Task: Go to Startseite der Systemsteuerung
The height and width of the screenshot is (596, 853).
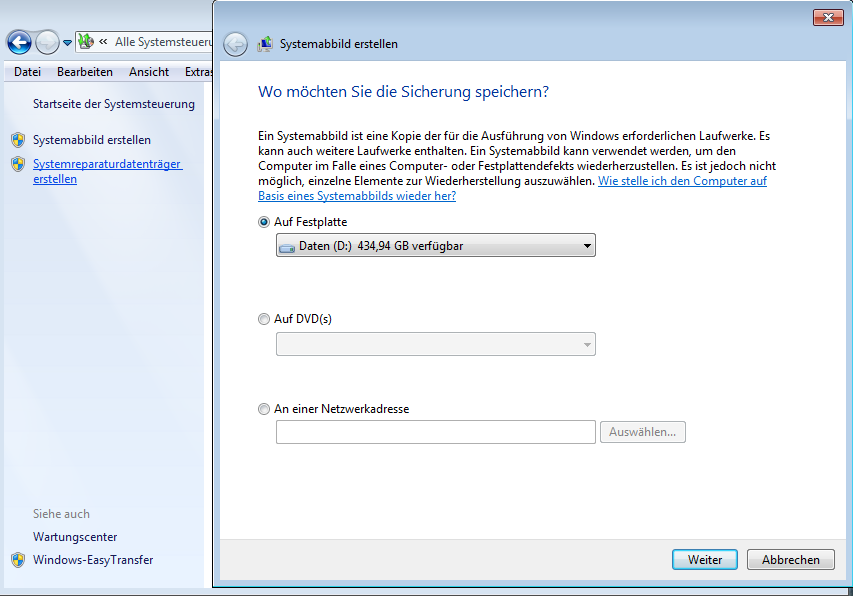Action: pyautogui.click(x=114, y=104)
